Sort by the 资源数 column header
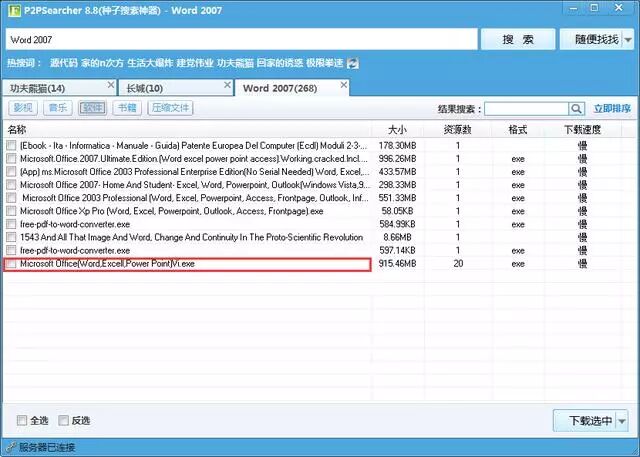The width and height of the screenshot is (640, 457). coord(458,130)
